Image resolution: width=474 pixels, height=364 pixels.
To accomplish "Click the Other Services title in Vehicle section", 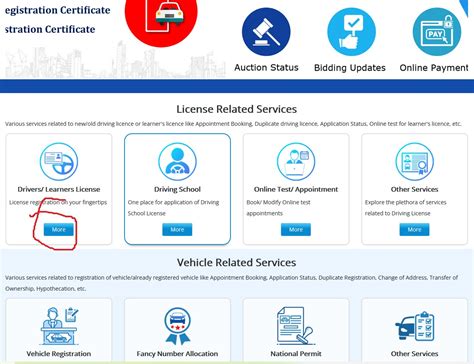I will [x=415, y=354].
